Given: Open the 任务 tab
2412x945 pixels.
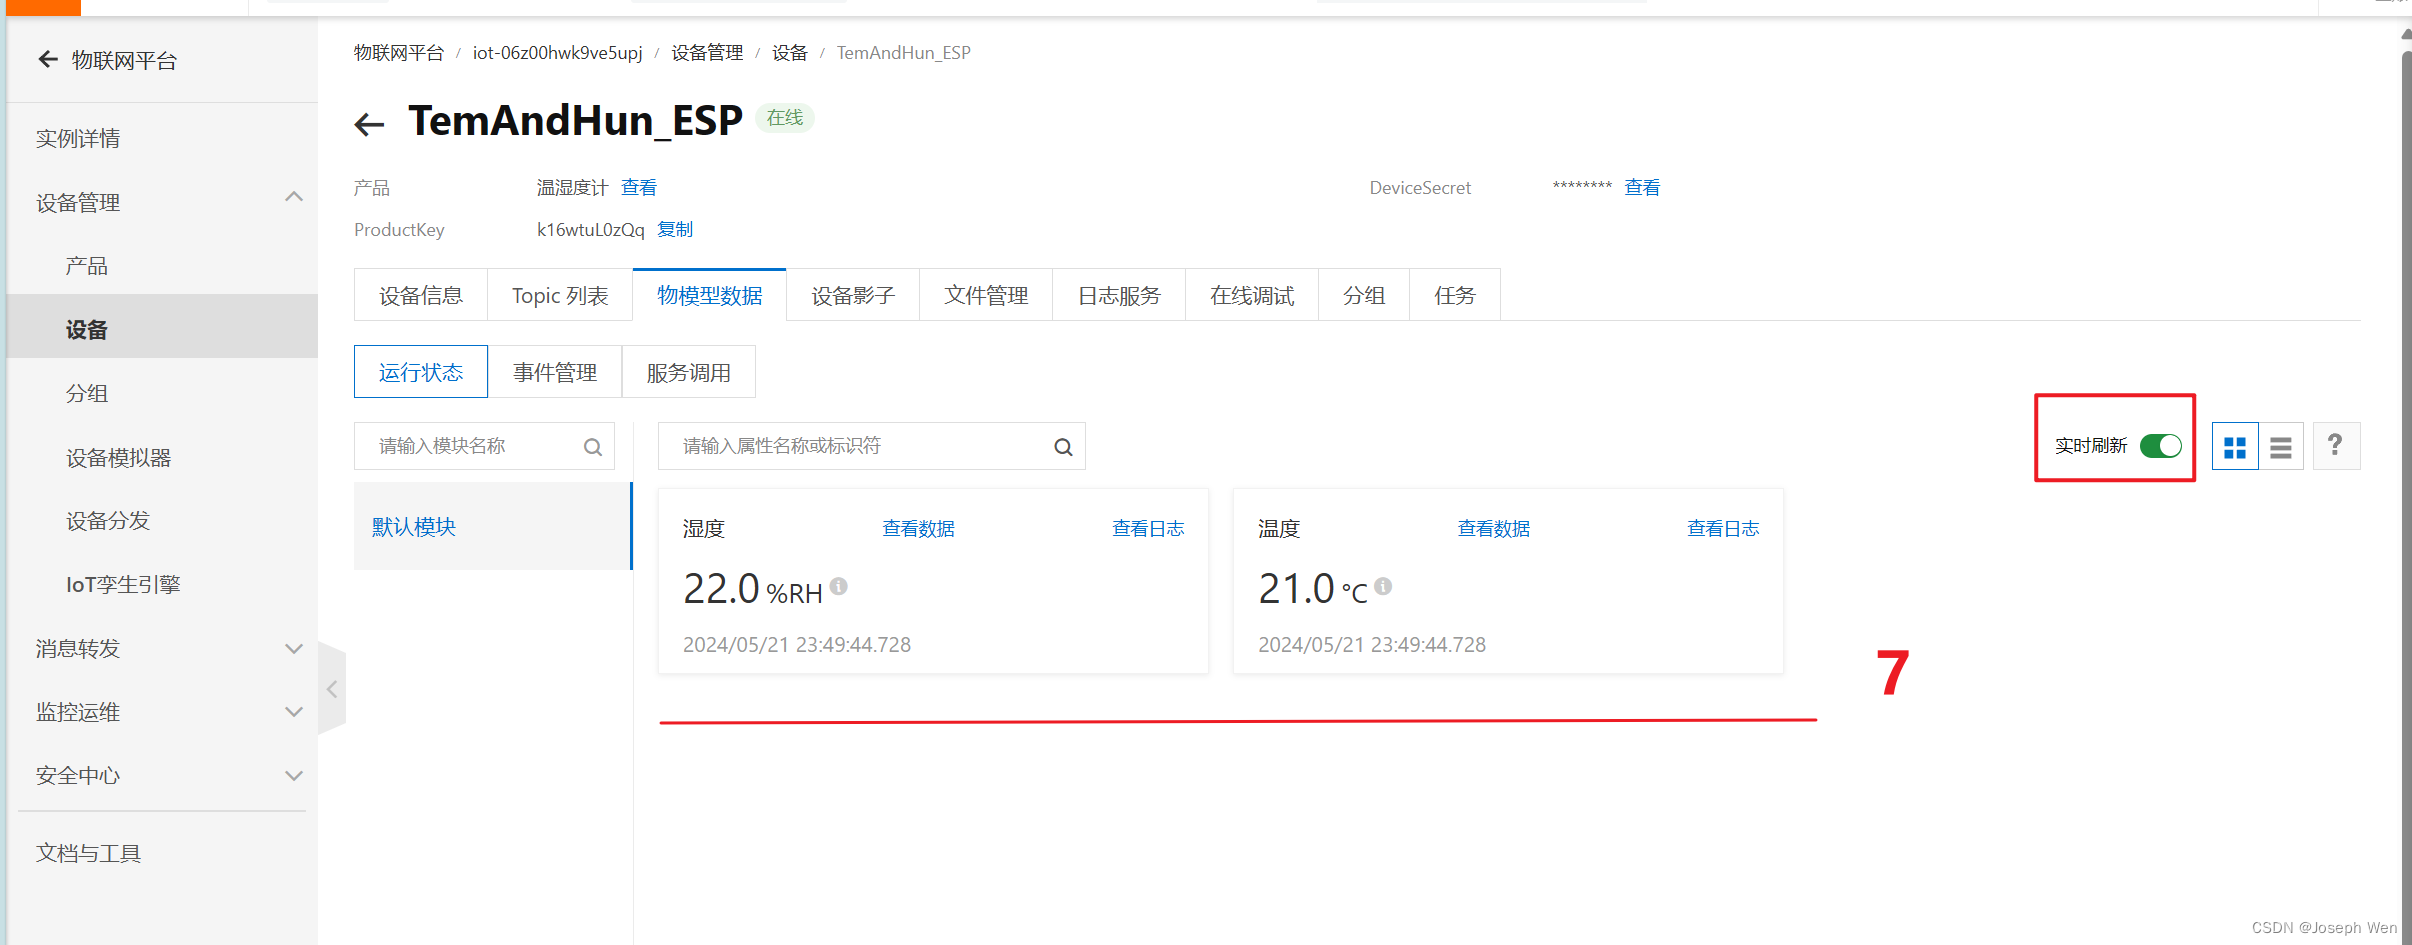Looking at the screenshot, I should [x=1455, y=295].
